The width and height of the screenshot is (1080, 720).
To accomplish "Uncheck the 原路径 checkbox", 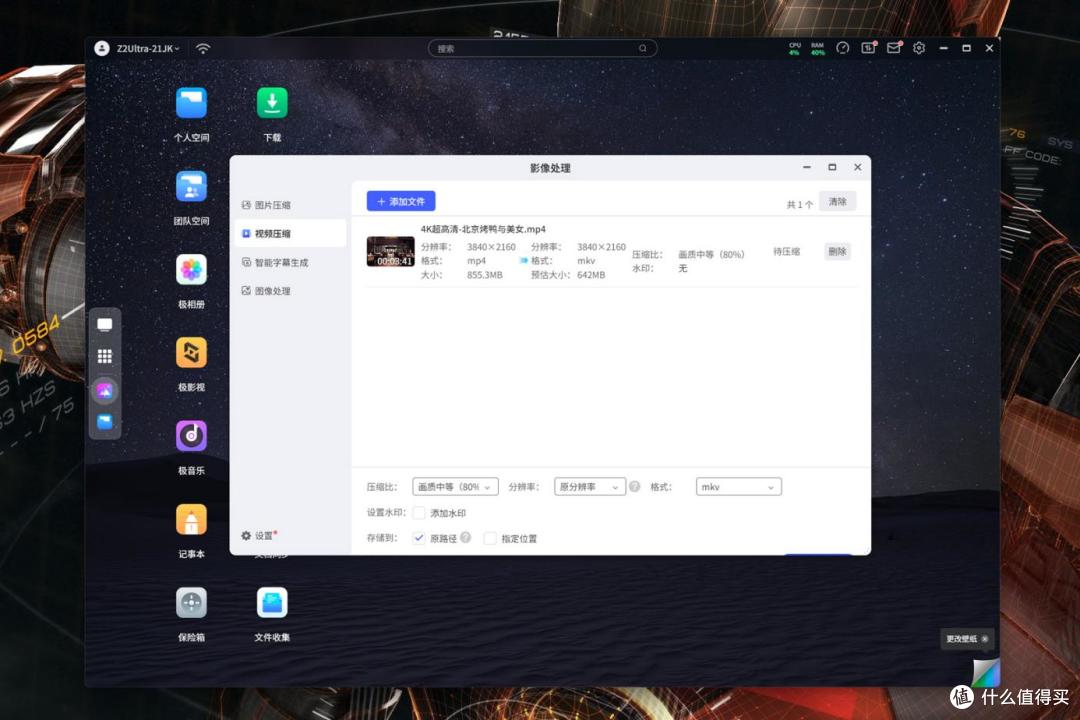I will click(x=419, y=538).
